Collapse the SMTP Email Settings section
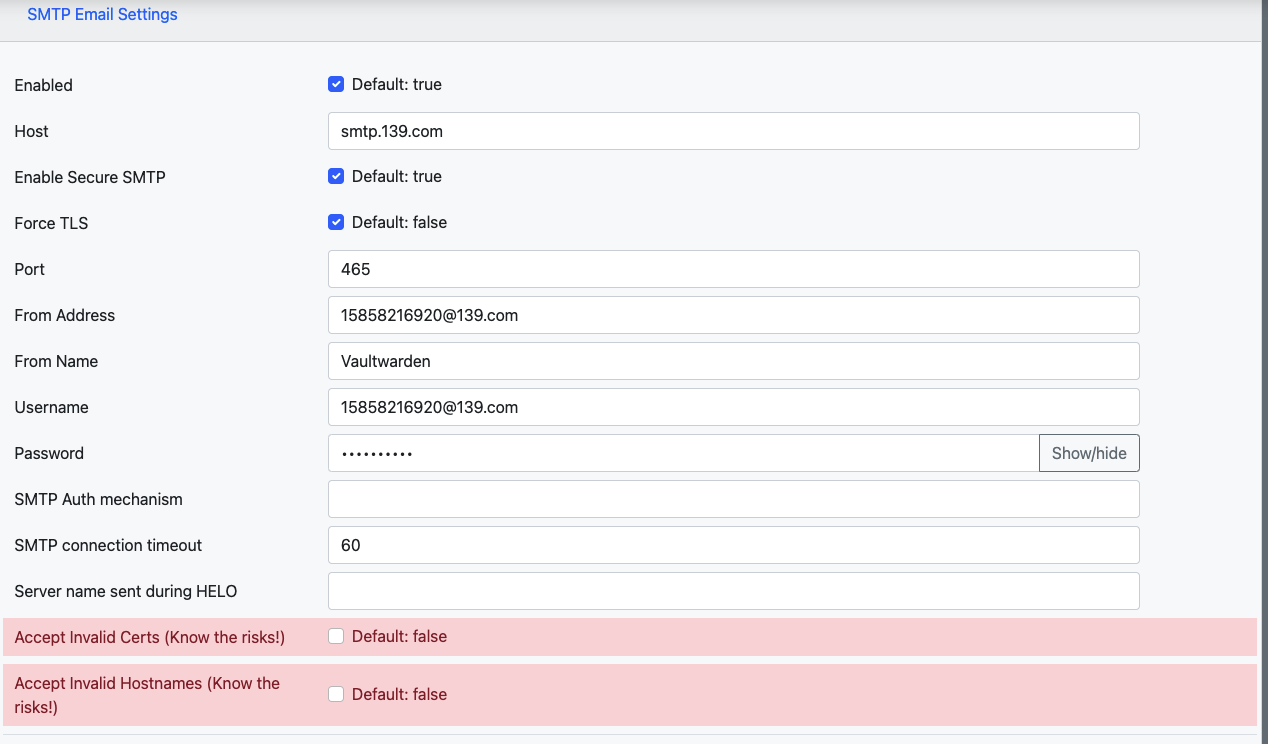 click(102, 15)
